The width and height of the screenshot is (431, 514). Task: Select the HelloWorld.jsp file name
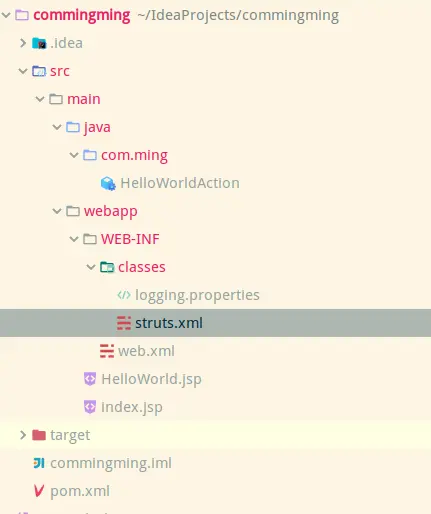tap(151, 380)
